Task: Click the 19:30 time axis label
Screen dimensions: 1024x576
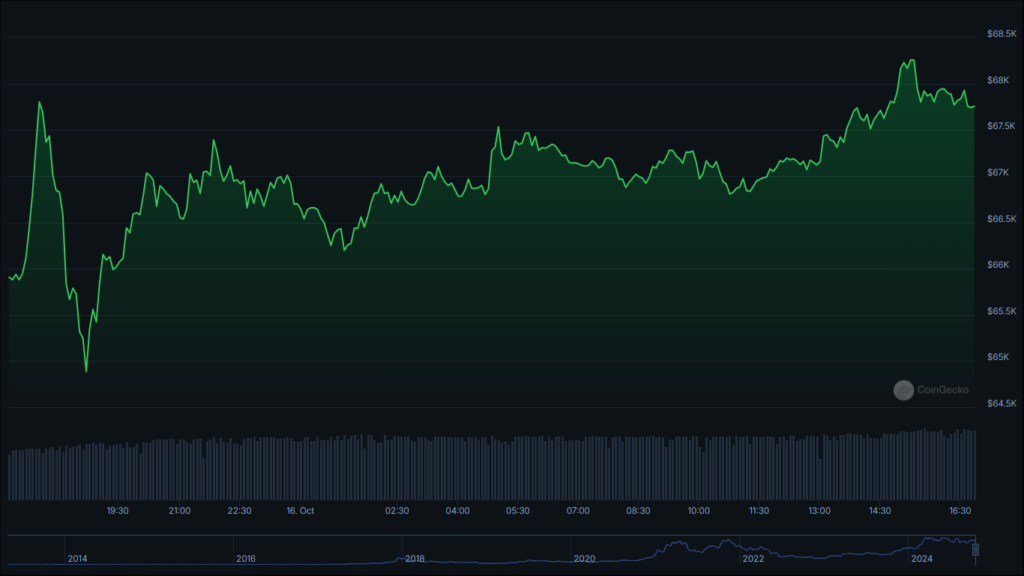Action: tap(118, 511)
